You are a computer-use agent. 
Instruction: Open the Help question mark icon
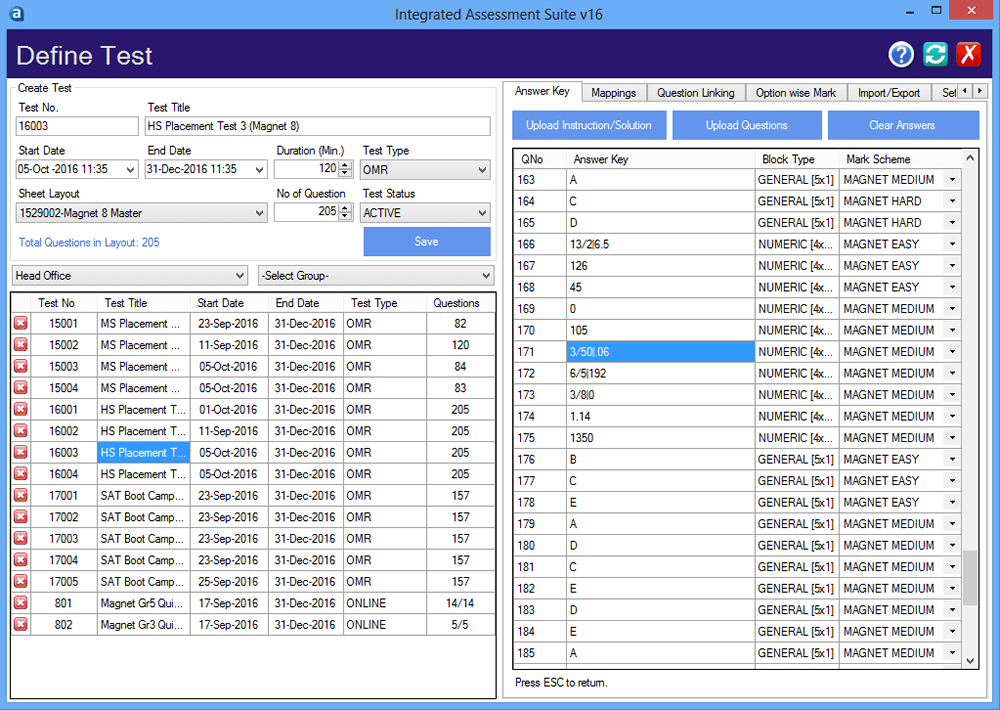pyautogui.click(x=901, y=55)
